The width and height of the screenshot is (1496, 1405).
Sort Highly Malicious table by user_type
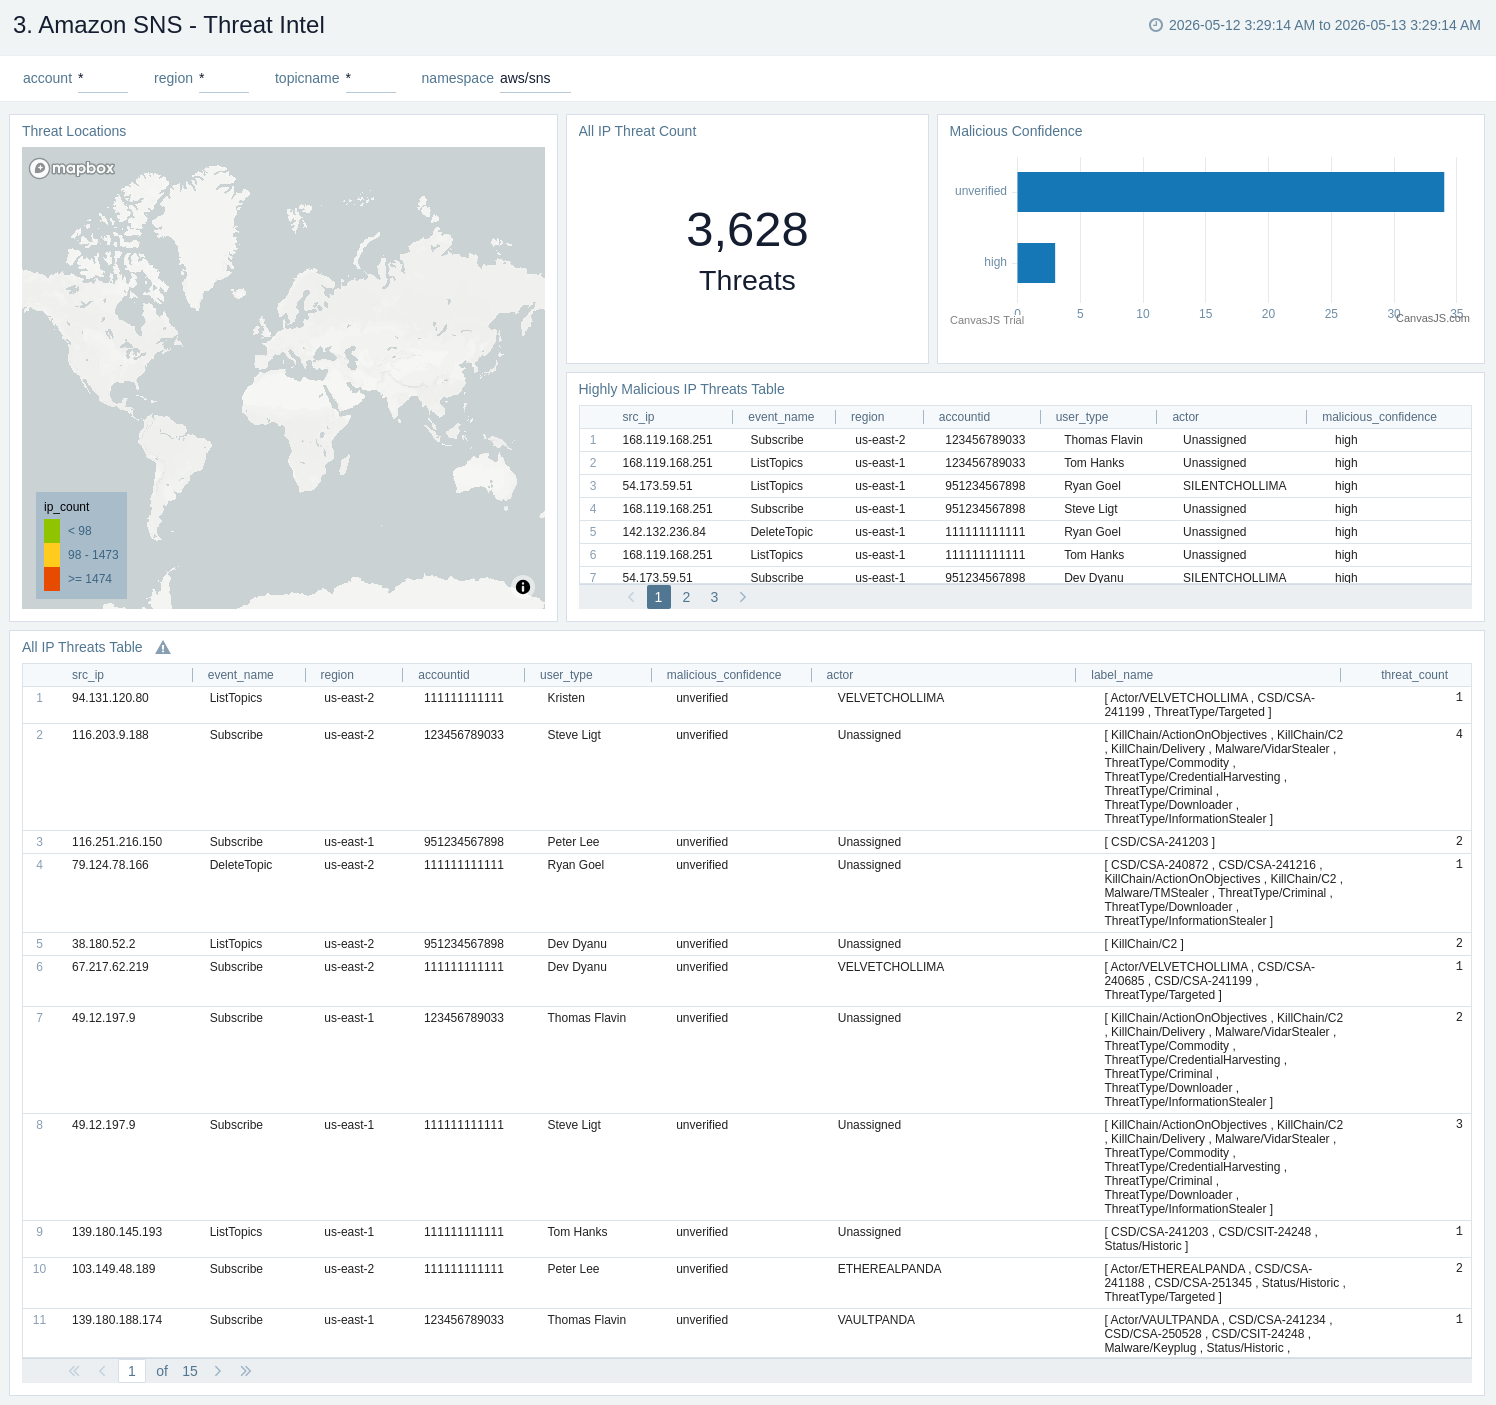pyautogui.click(x=1082, y=417)
